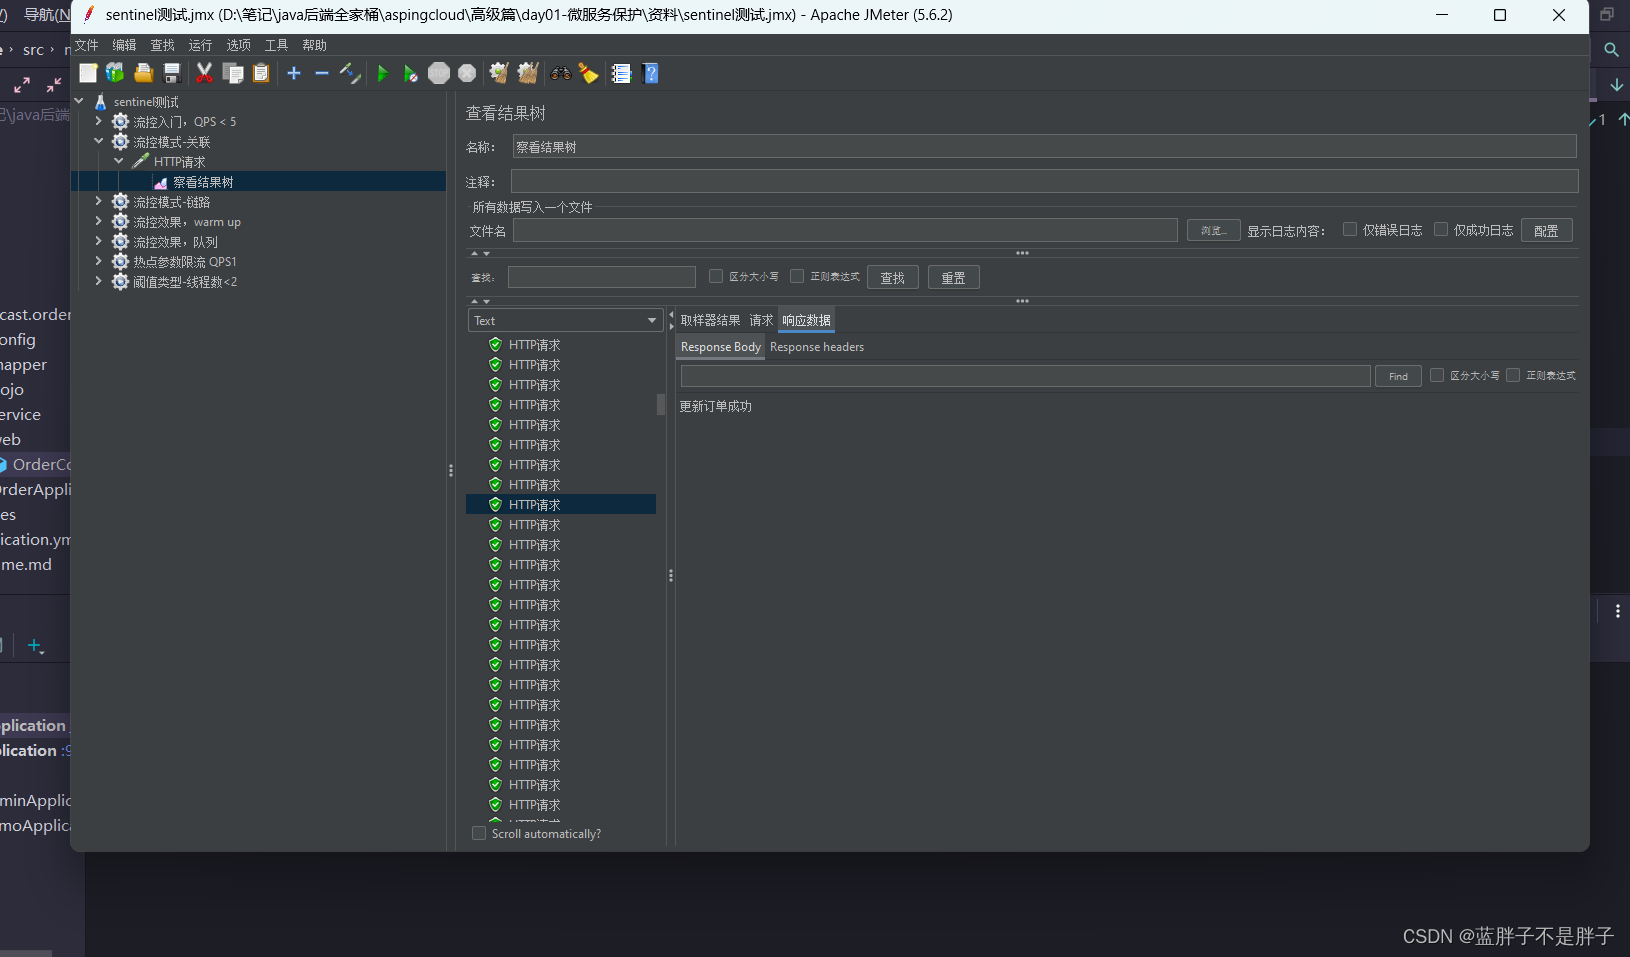This screenshot has width=1630, height=957.
Task: Collapse HTTP请求 sampler node in tree
Action: click(x=118, y=161)
